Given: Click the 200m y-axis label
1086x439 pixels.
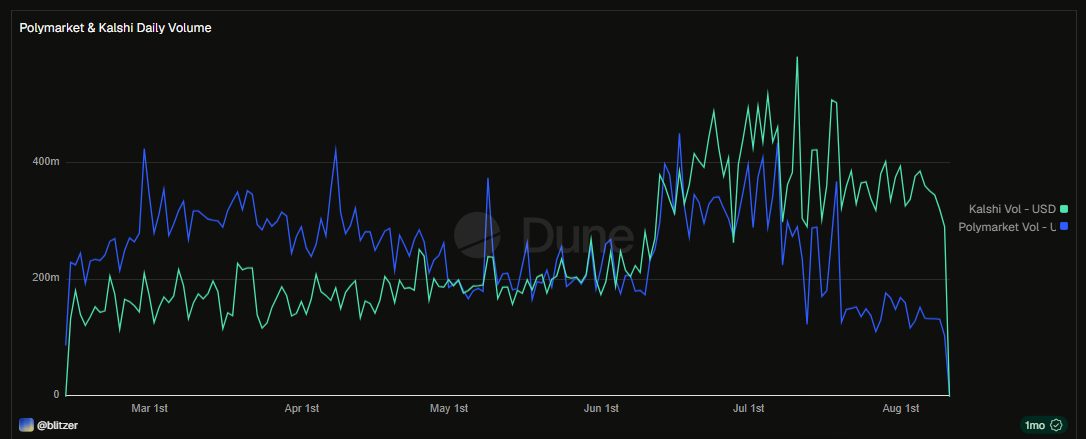Looking at the screenshot, I should [x=48, y=278].
